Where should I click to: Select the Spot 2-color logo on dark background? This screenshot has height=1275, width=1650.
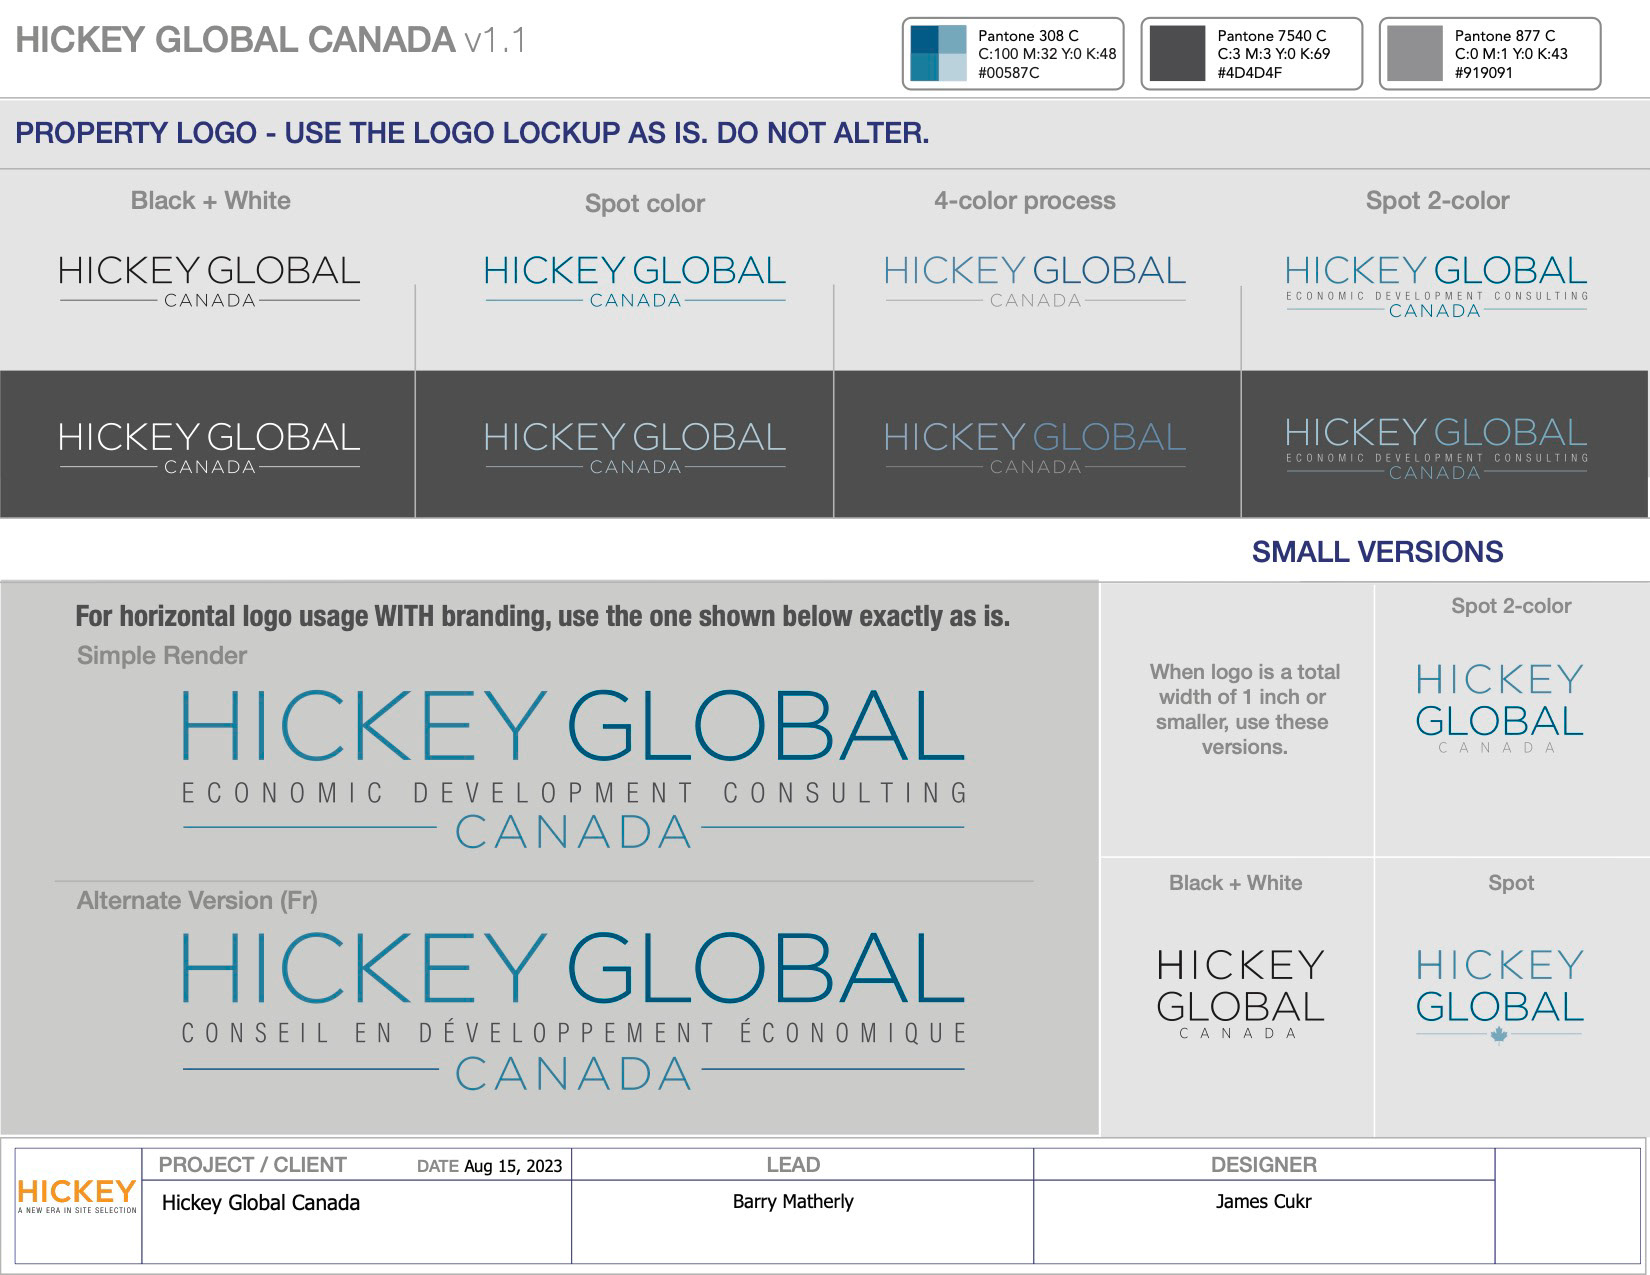[x=1436, y=449]
